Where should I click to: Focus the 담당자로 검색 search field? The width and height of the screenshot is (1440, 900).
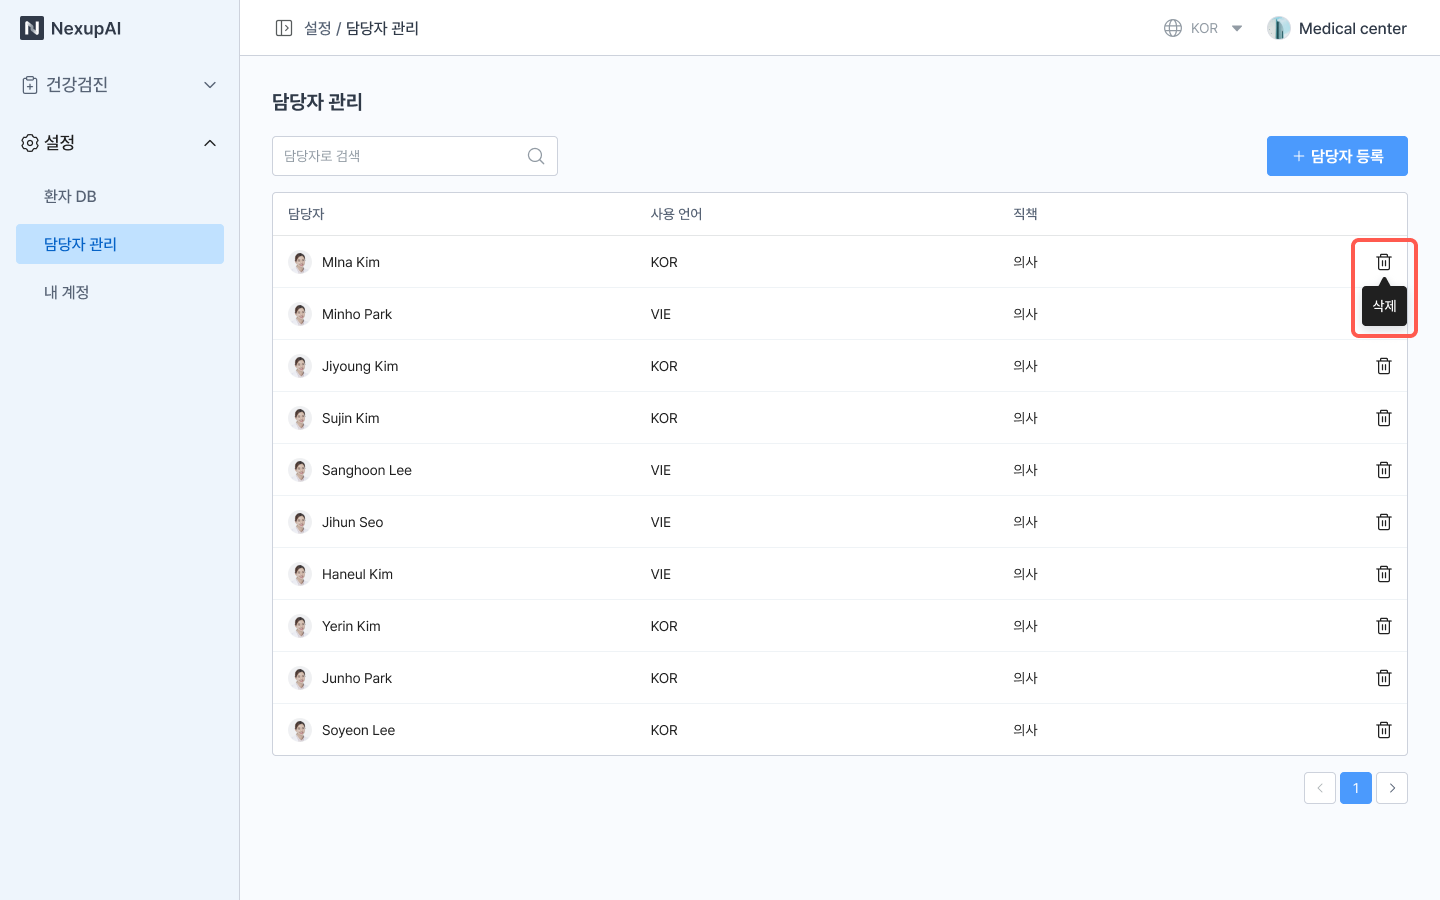[400, 156]
